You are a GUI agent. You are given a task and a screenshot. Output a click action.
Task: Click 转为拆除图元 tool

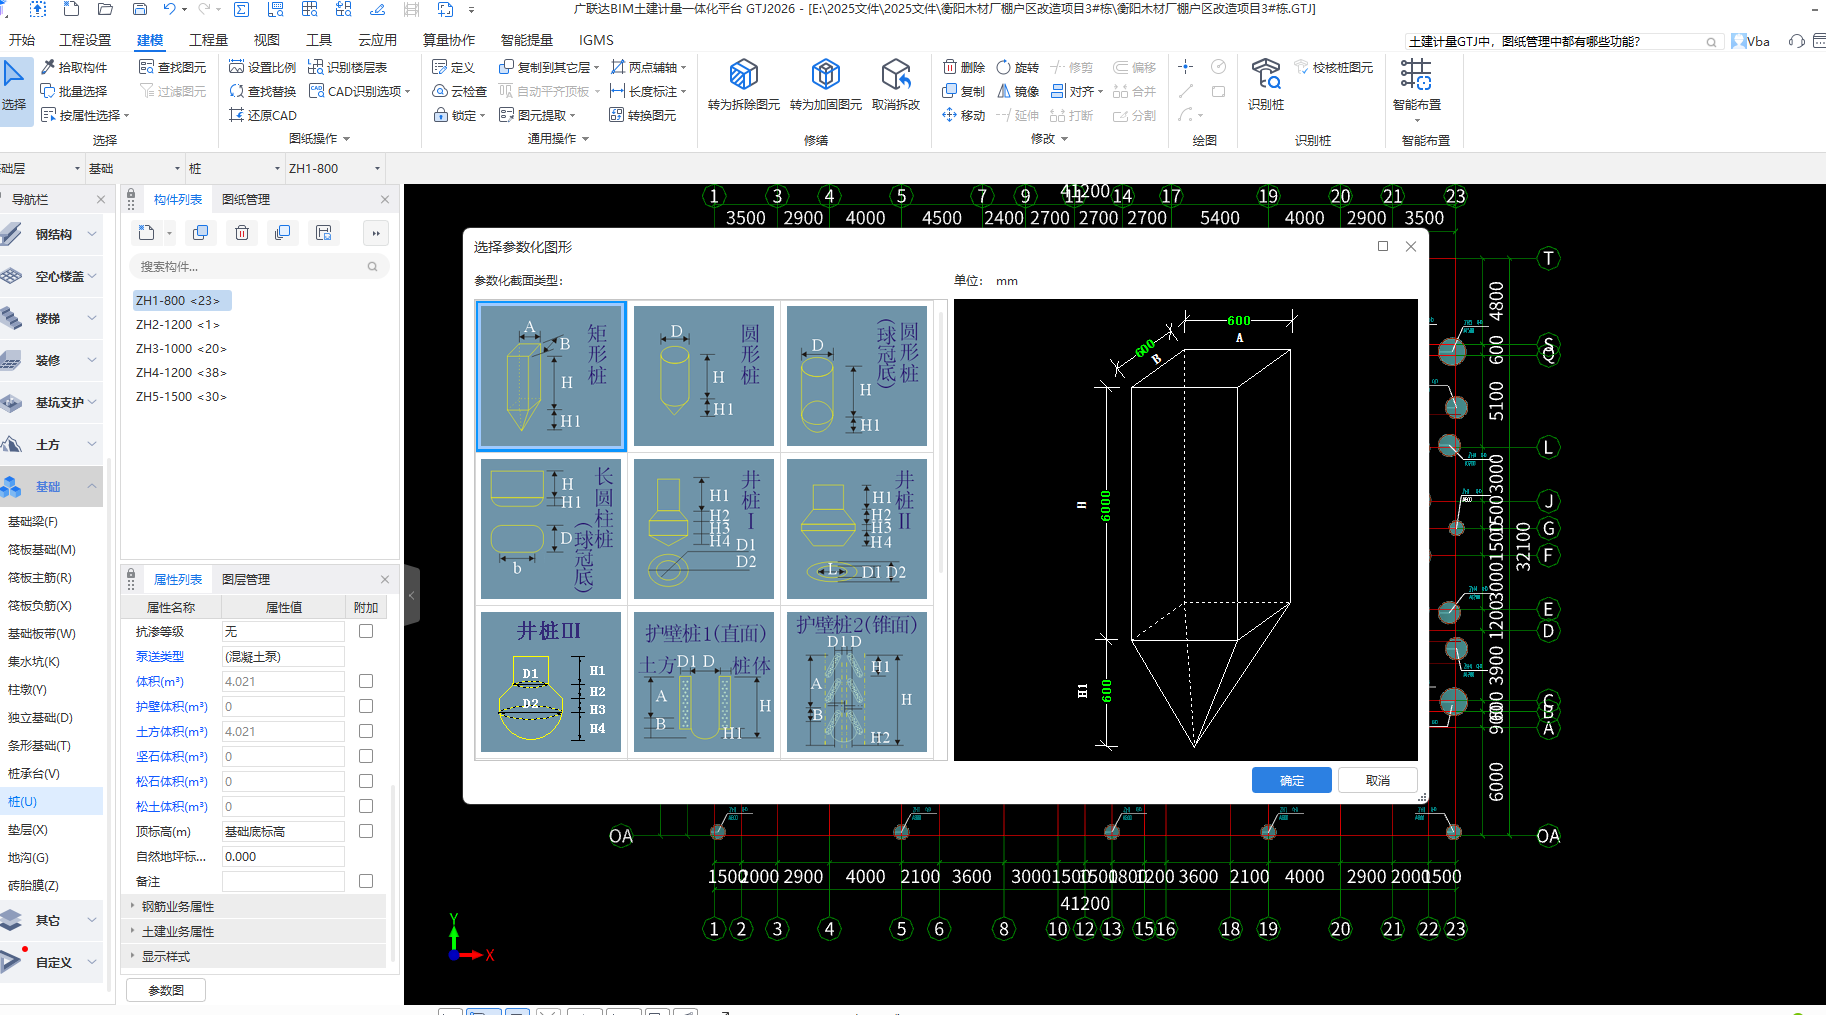click(x=743, y=86)
